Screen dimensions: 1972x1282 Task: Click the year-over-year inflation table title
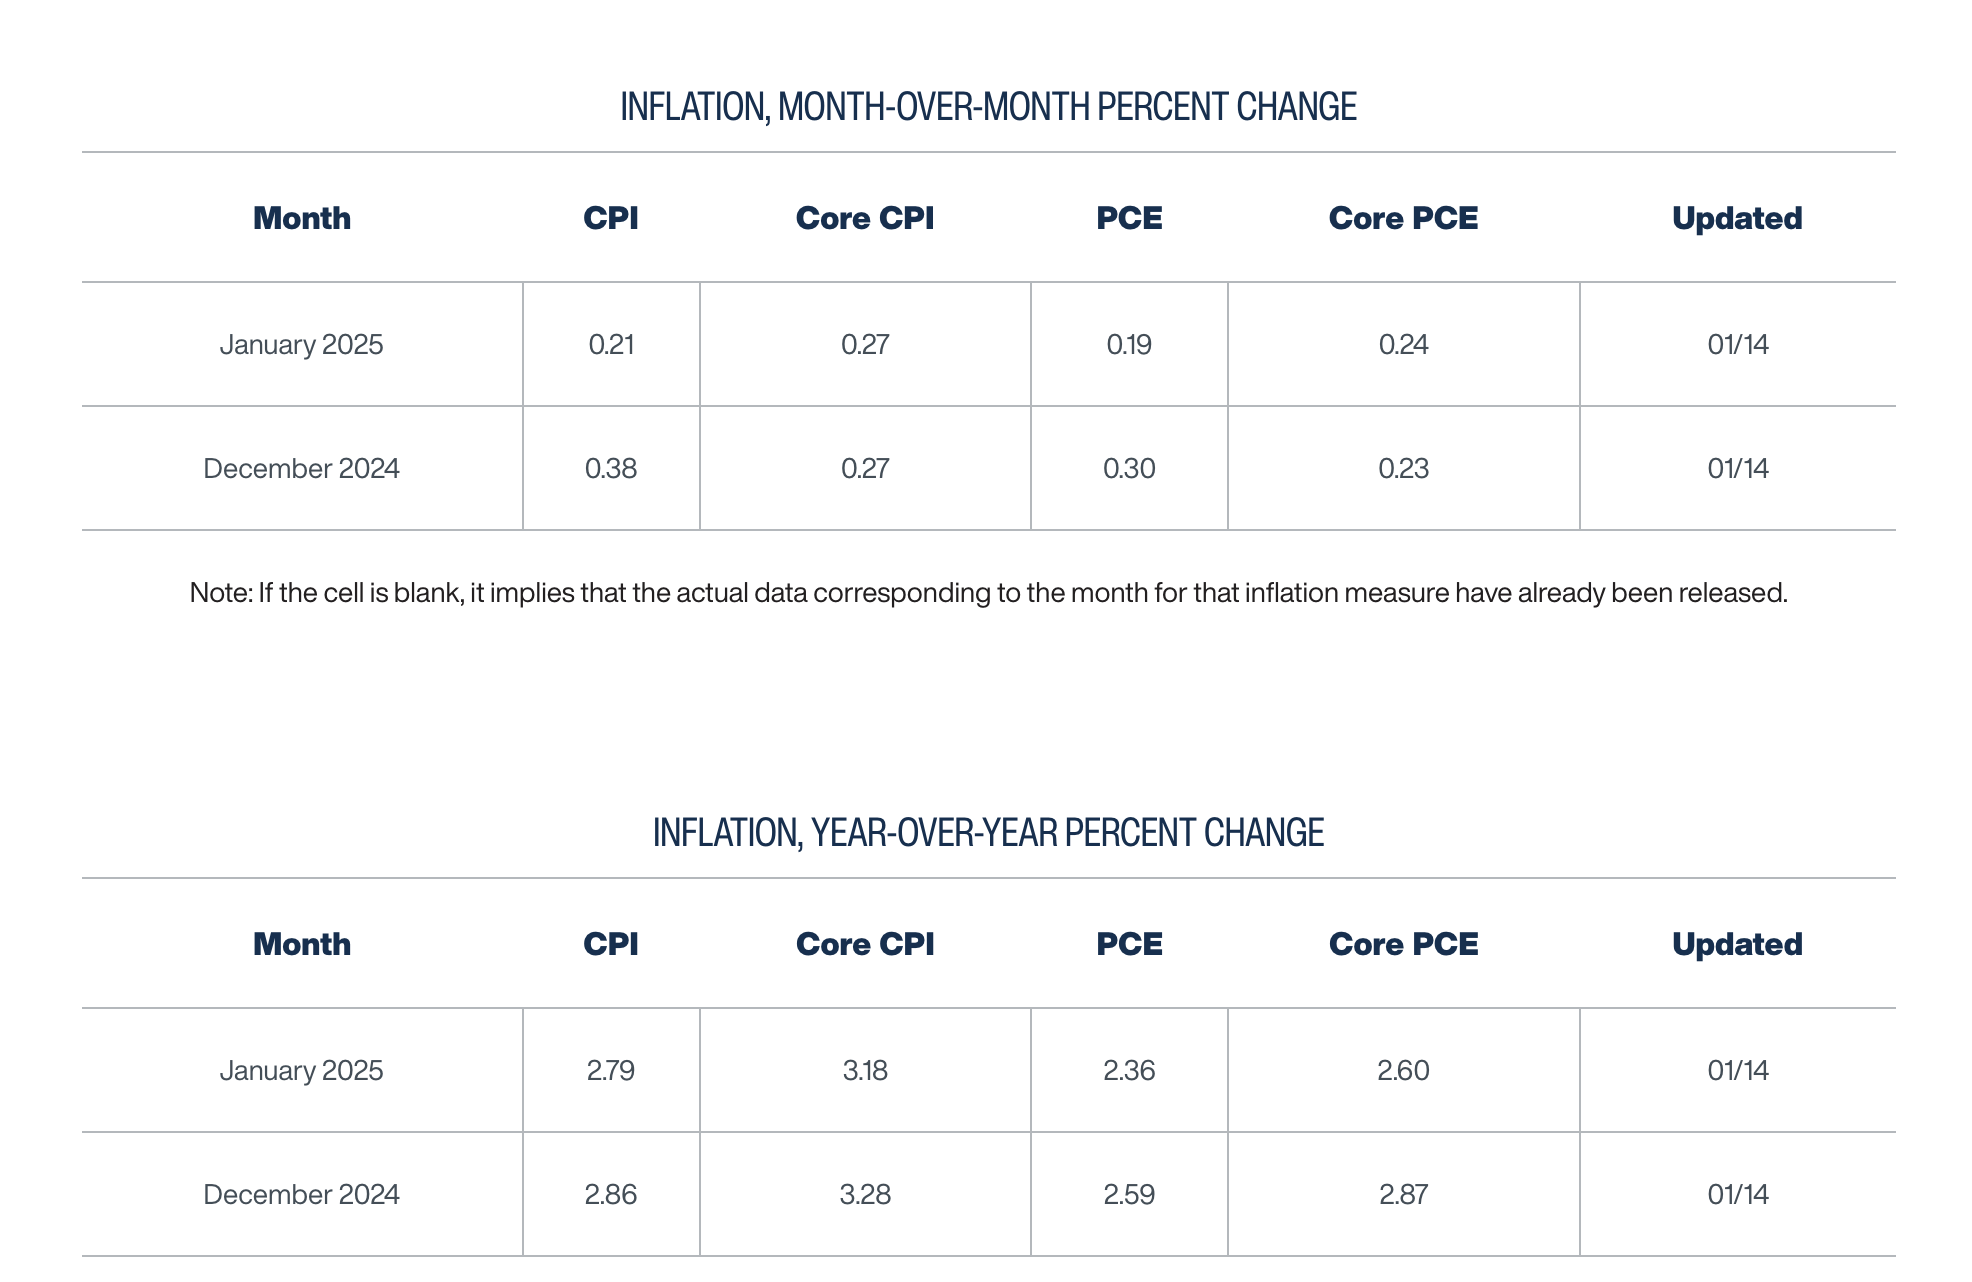point(988,833)
